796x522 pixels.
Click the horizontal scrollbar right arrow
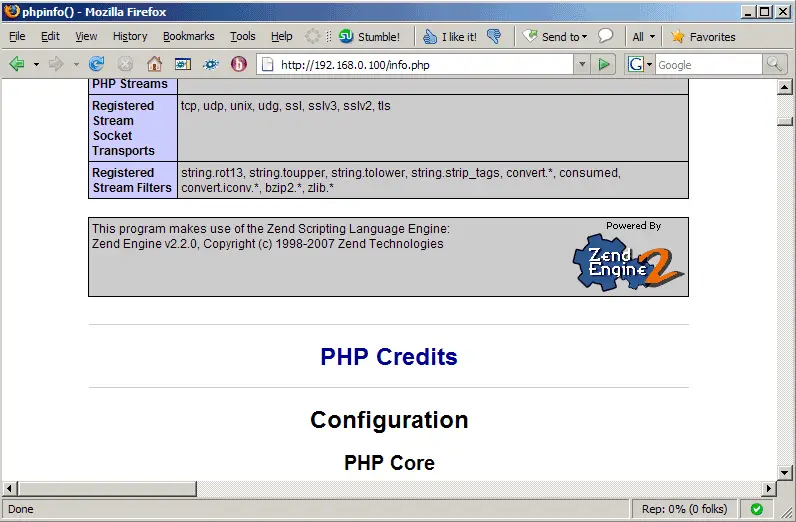click(x=769, y=488)
